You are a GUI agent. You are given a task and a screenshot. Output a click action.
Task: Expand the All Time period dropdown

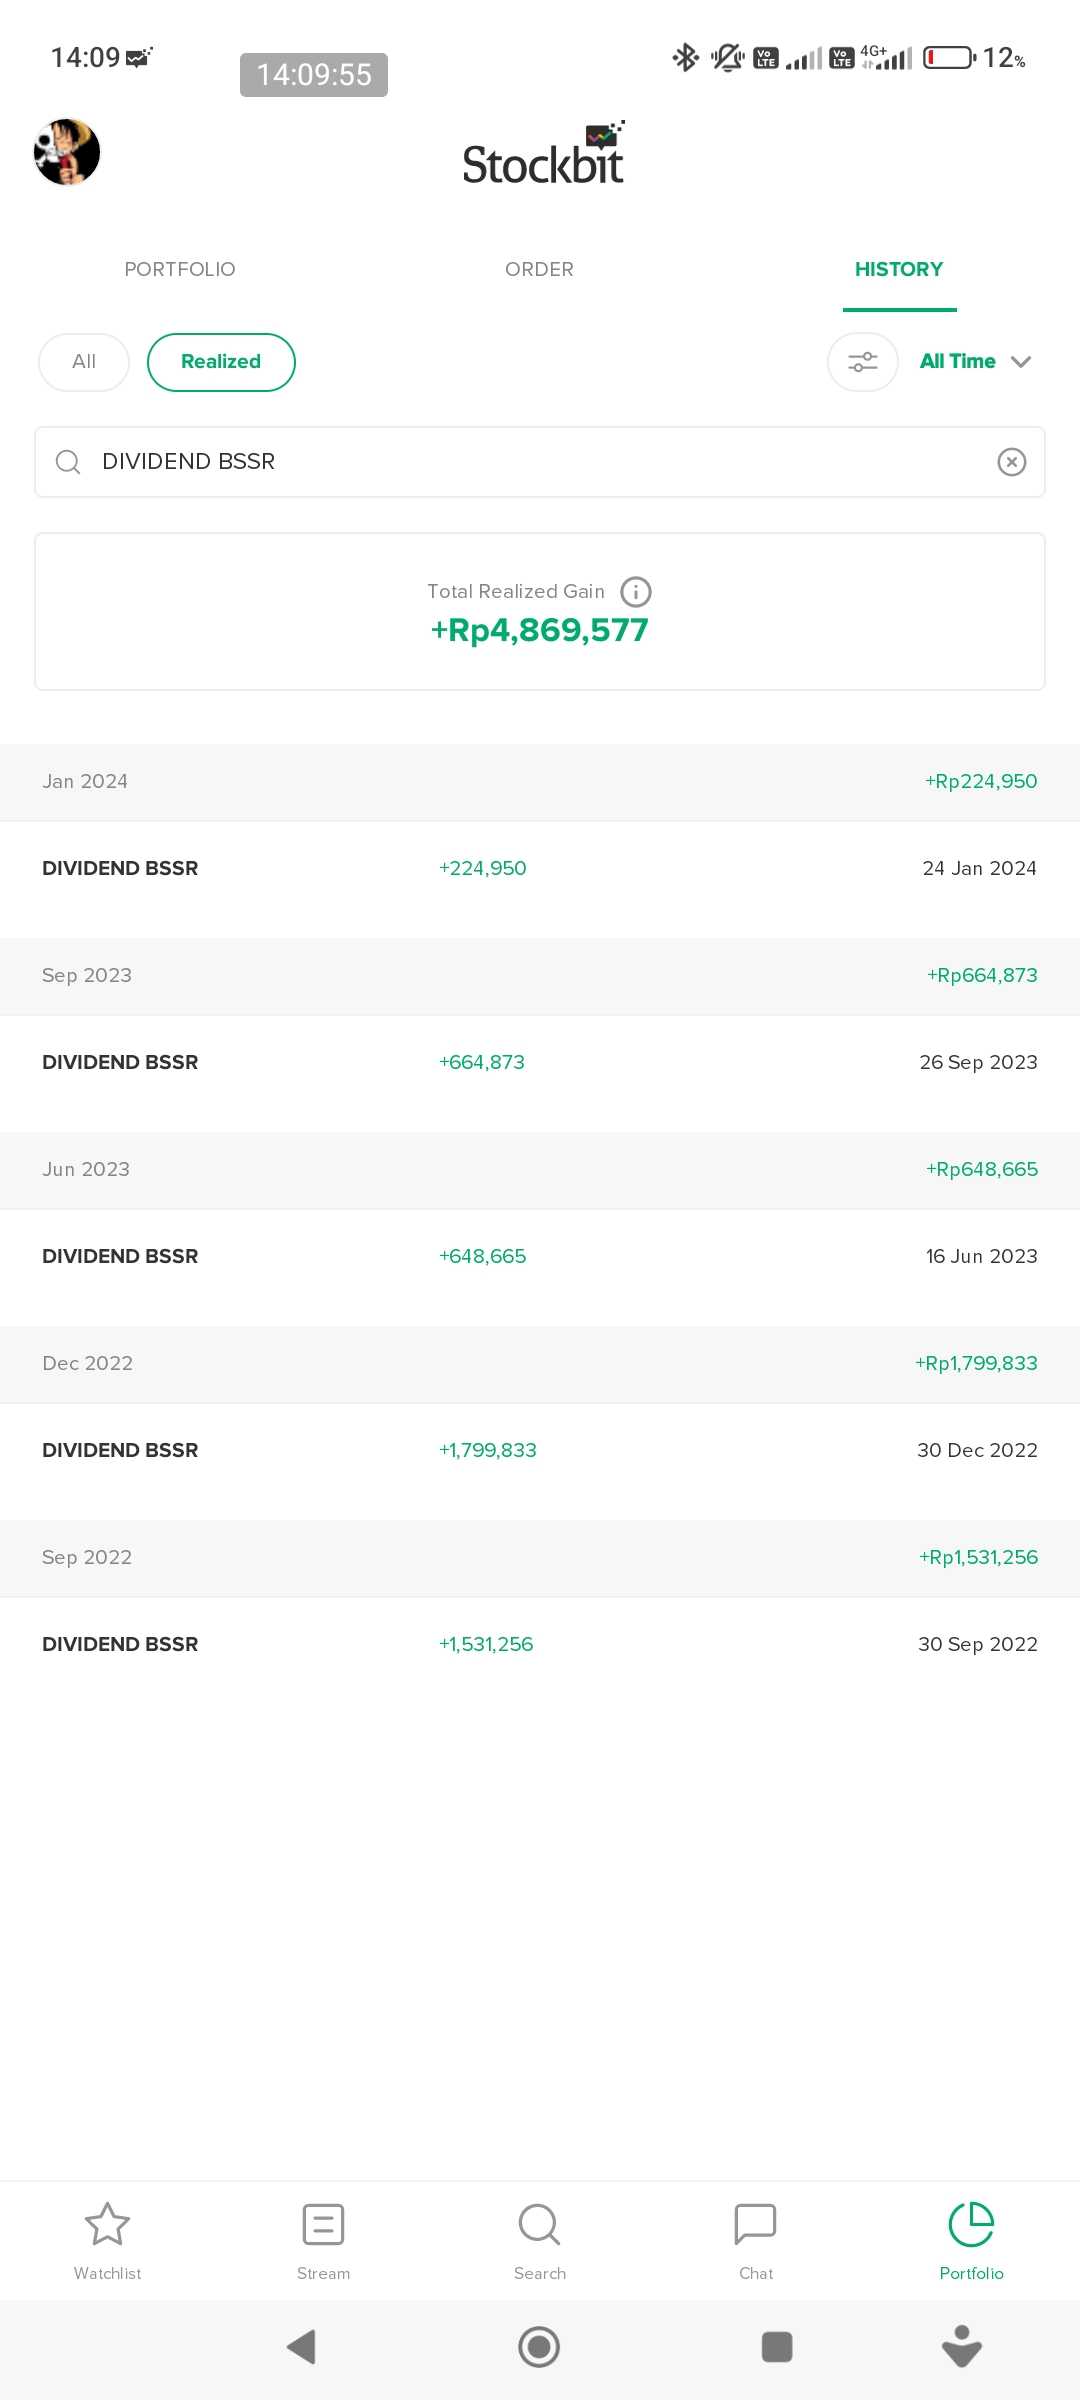(975, 362)
